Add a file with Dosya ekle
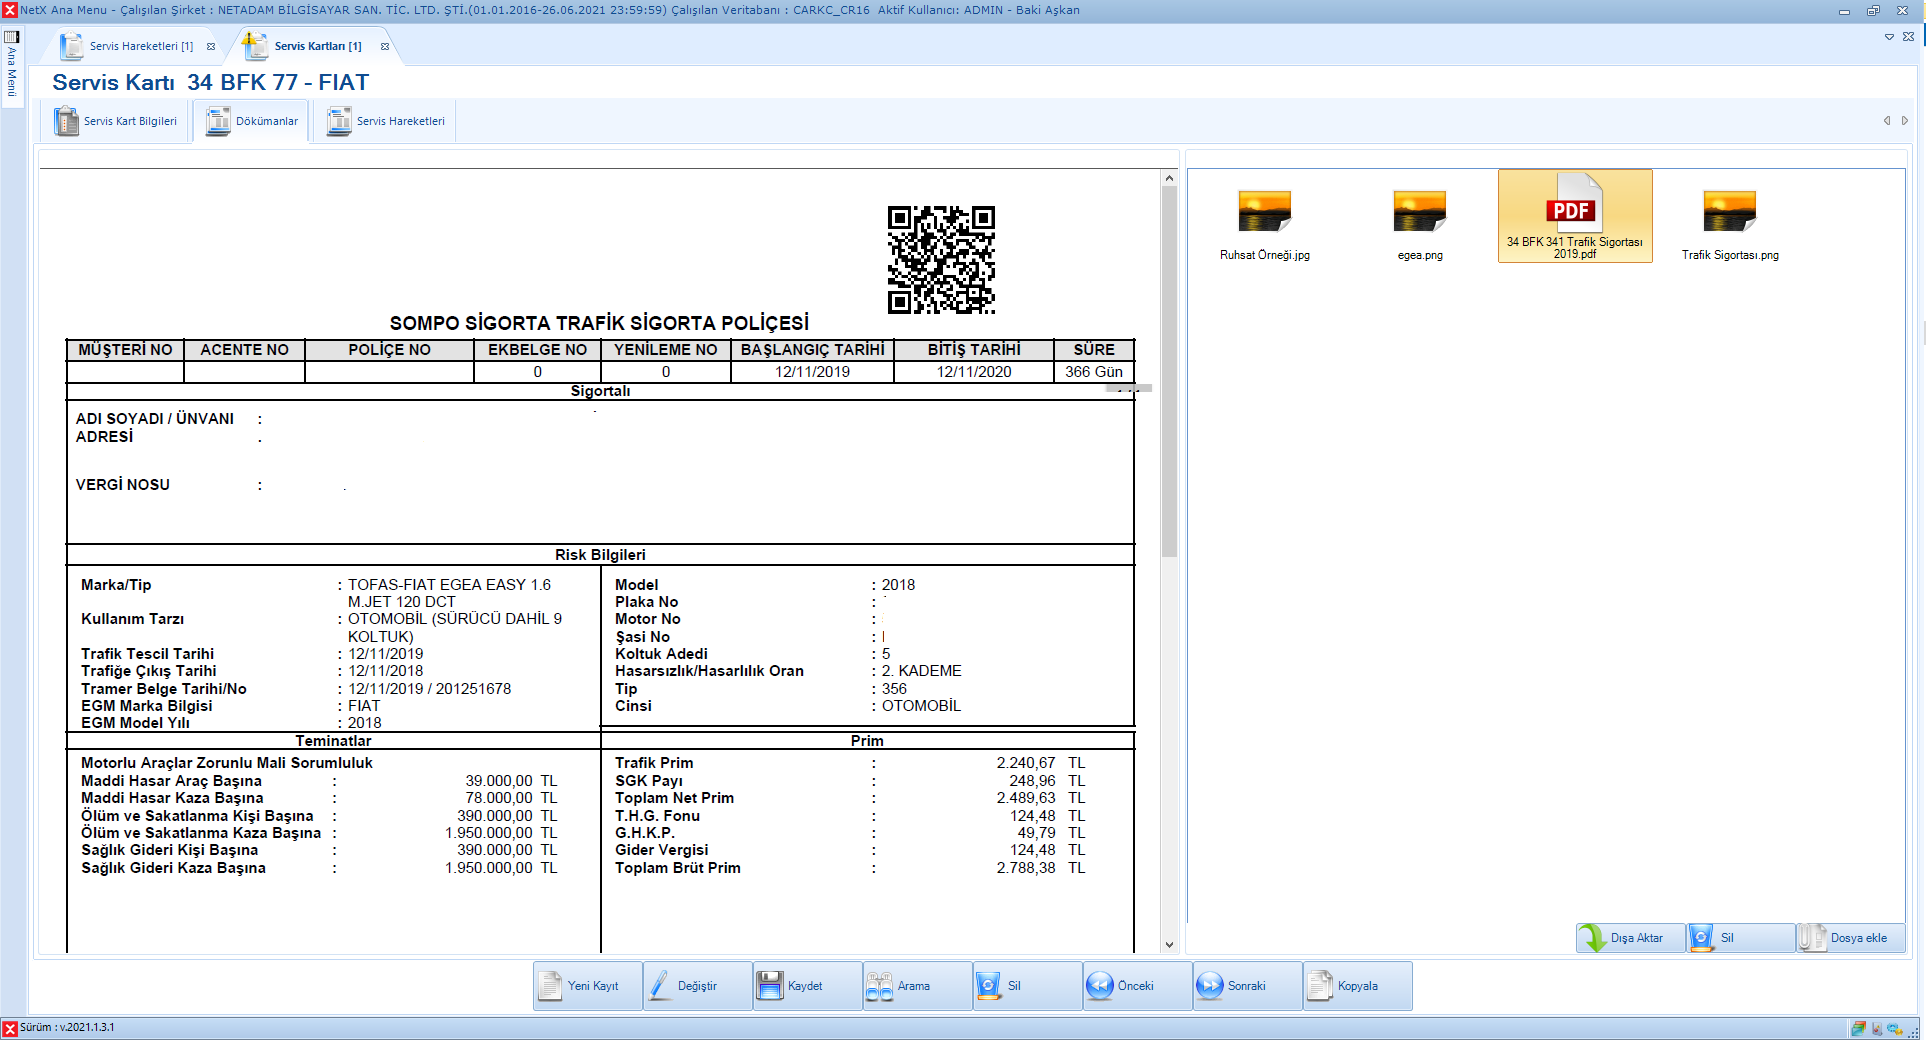1926x1040 pixels. (1851, 938)
